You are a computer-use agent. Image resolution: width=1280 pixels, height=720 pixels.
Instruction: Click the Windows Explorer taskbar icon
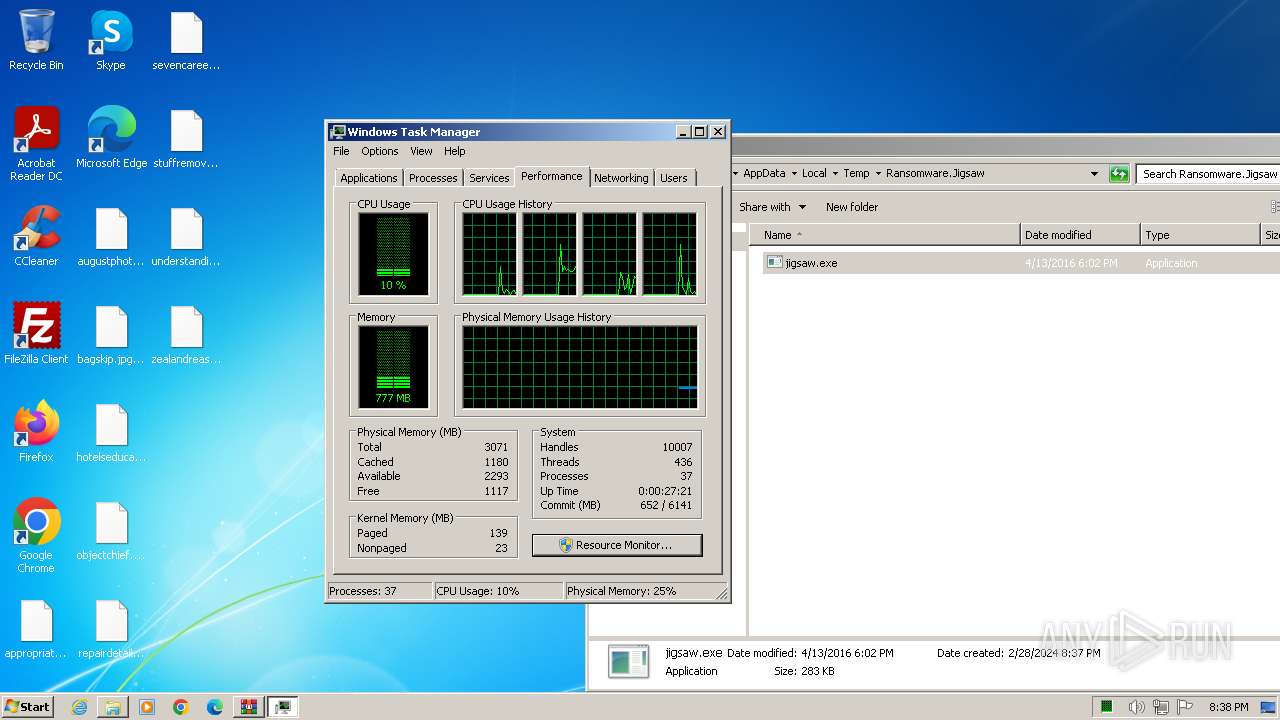tap(113, 707)
